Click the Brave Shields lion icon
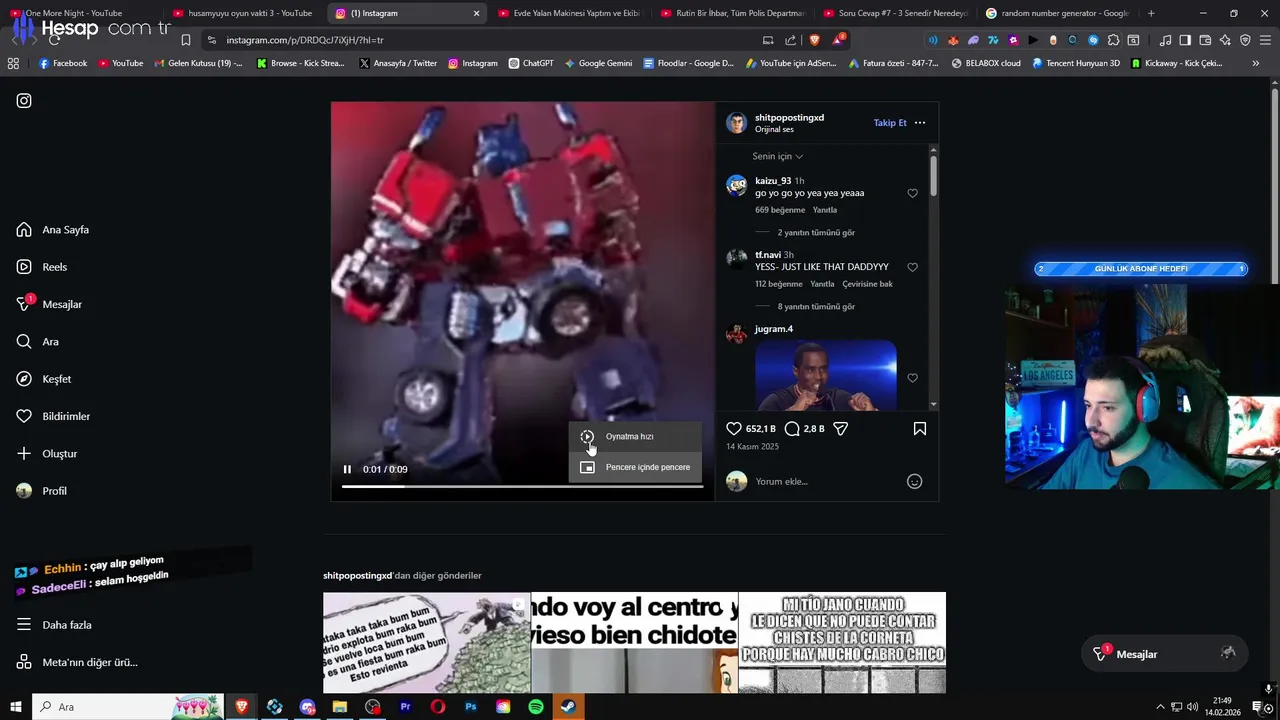 [x=814, y=40]
